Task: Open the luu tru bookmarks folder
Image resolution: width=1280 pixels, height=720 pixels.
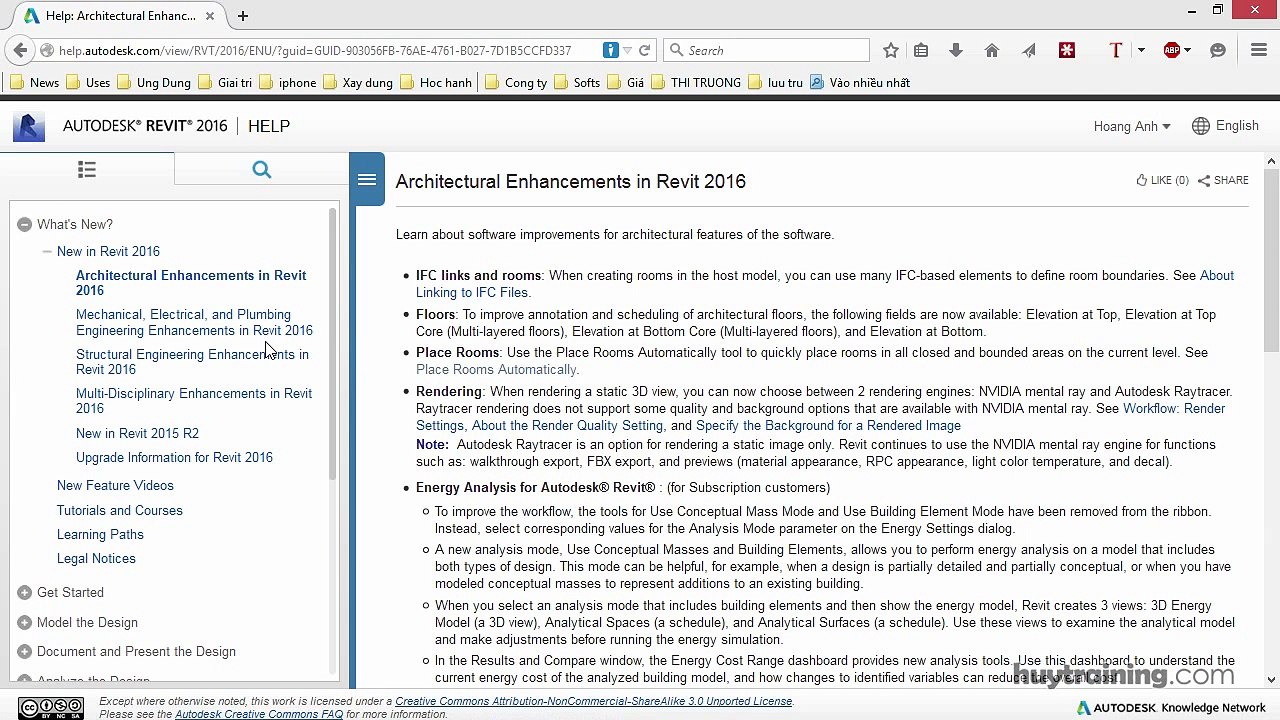Action: [x=775, y=82]
